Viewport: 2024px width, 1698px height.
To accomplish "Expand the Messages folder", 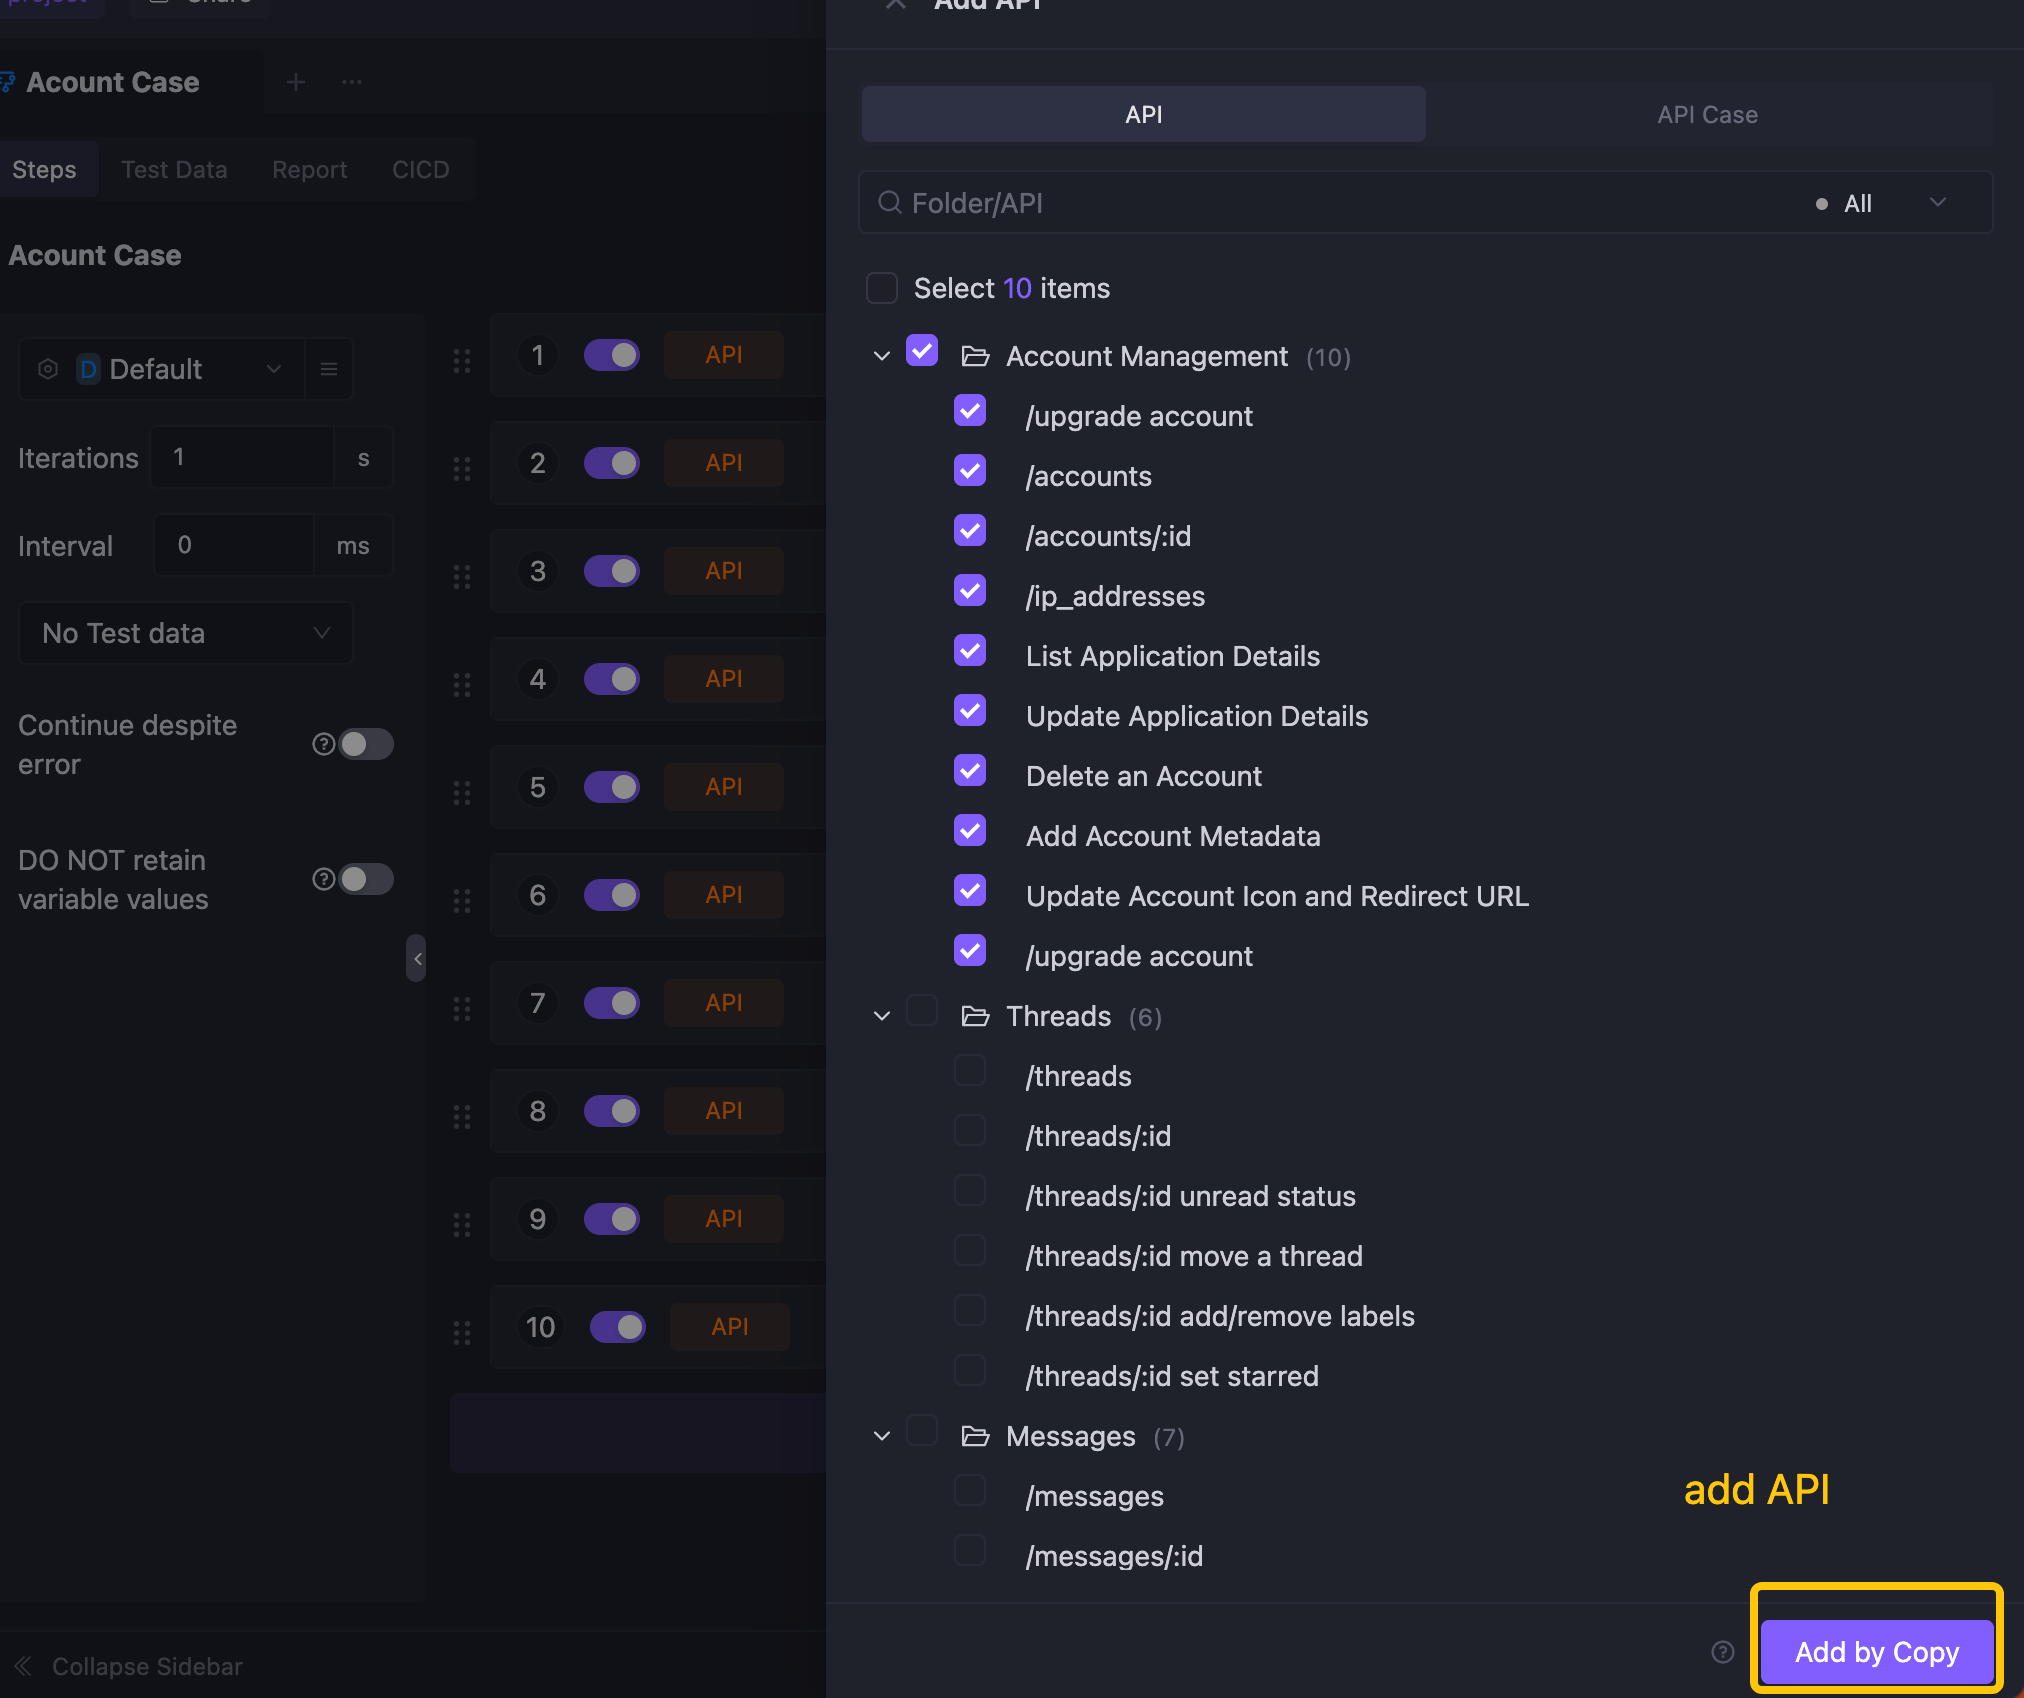I will (882, 1437).
